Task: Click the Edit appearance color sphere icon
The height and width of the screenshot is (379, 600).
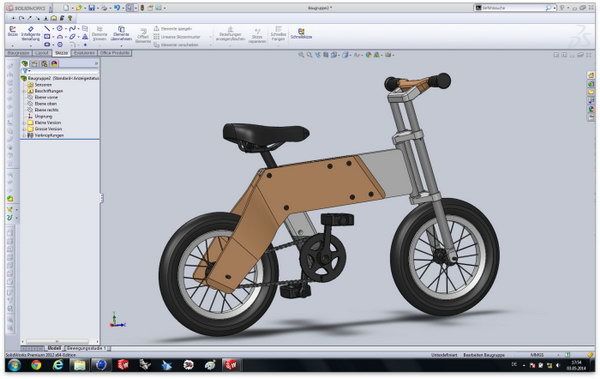Action: pos(368,55)
